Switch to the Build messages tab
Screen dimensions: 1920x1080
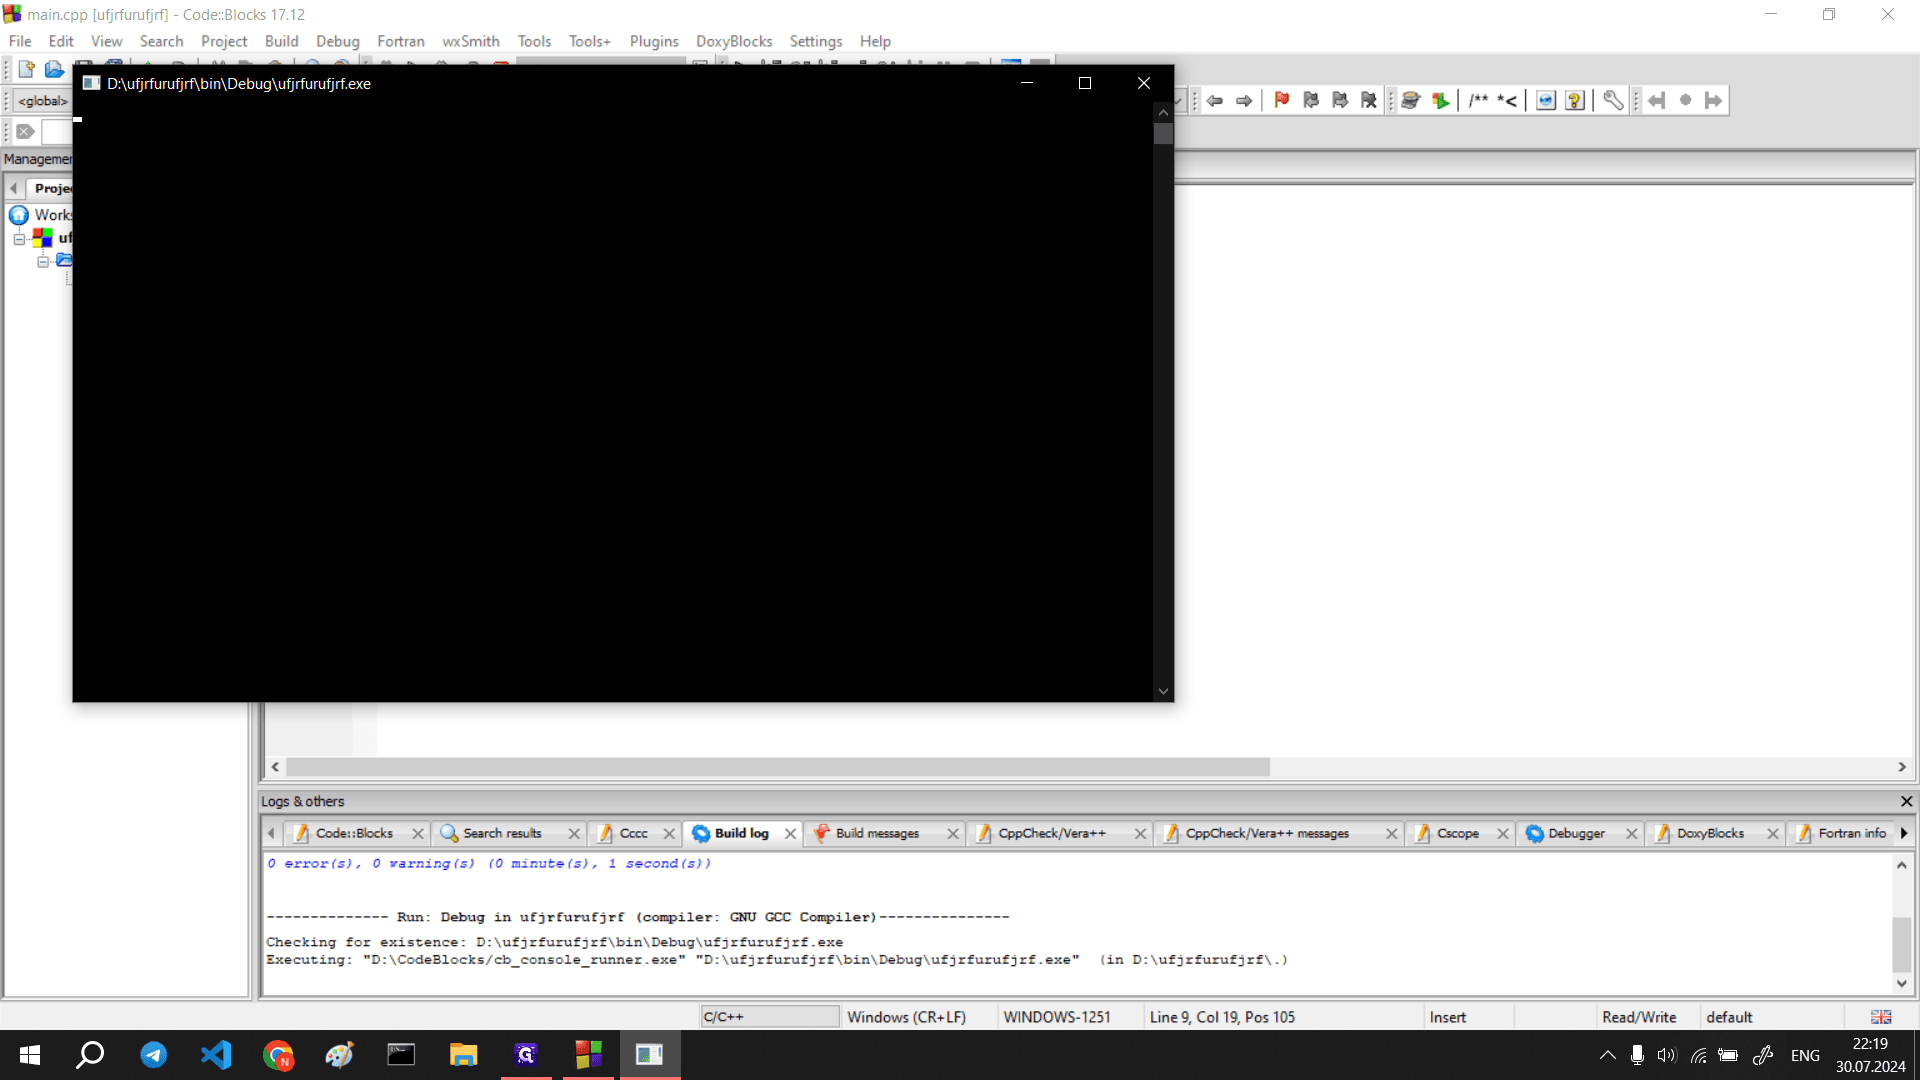click(x=877, y=833)
